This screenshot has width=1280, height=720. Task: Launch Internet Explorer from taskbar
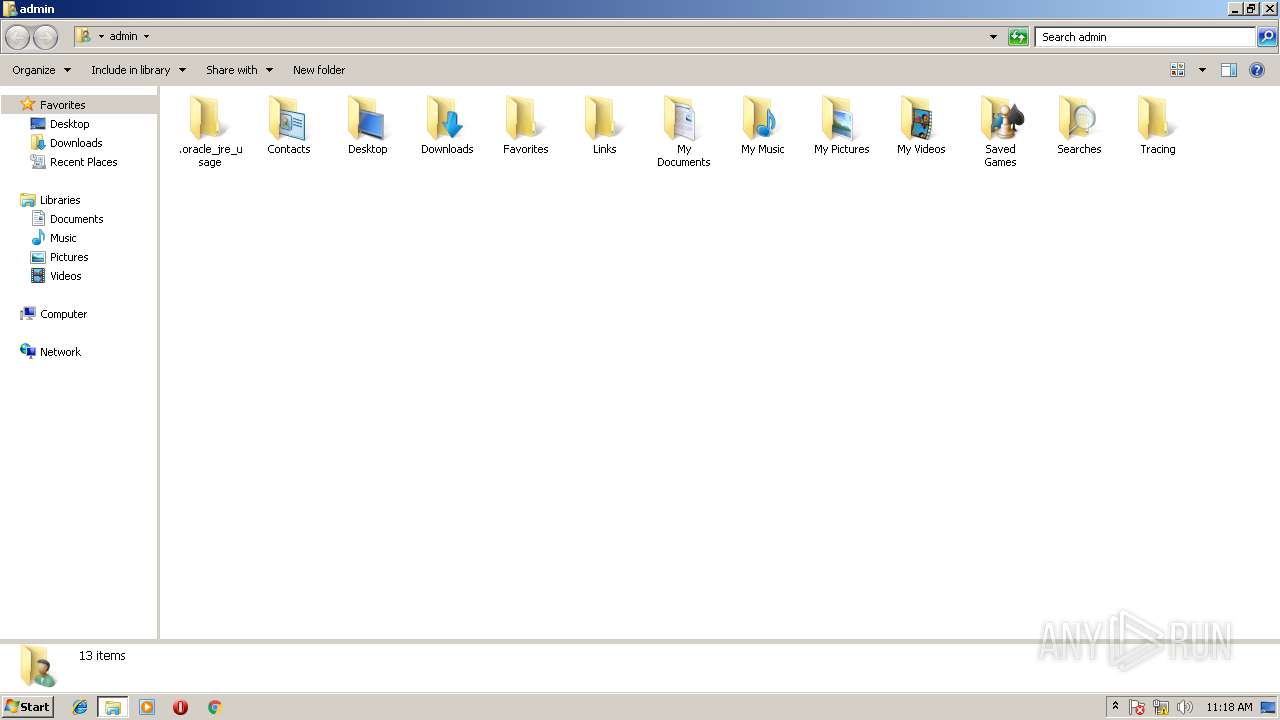(x=80, y=707)
